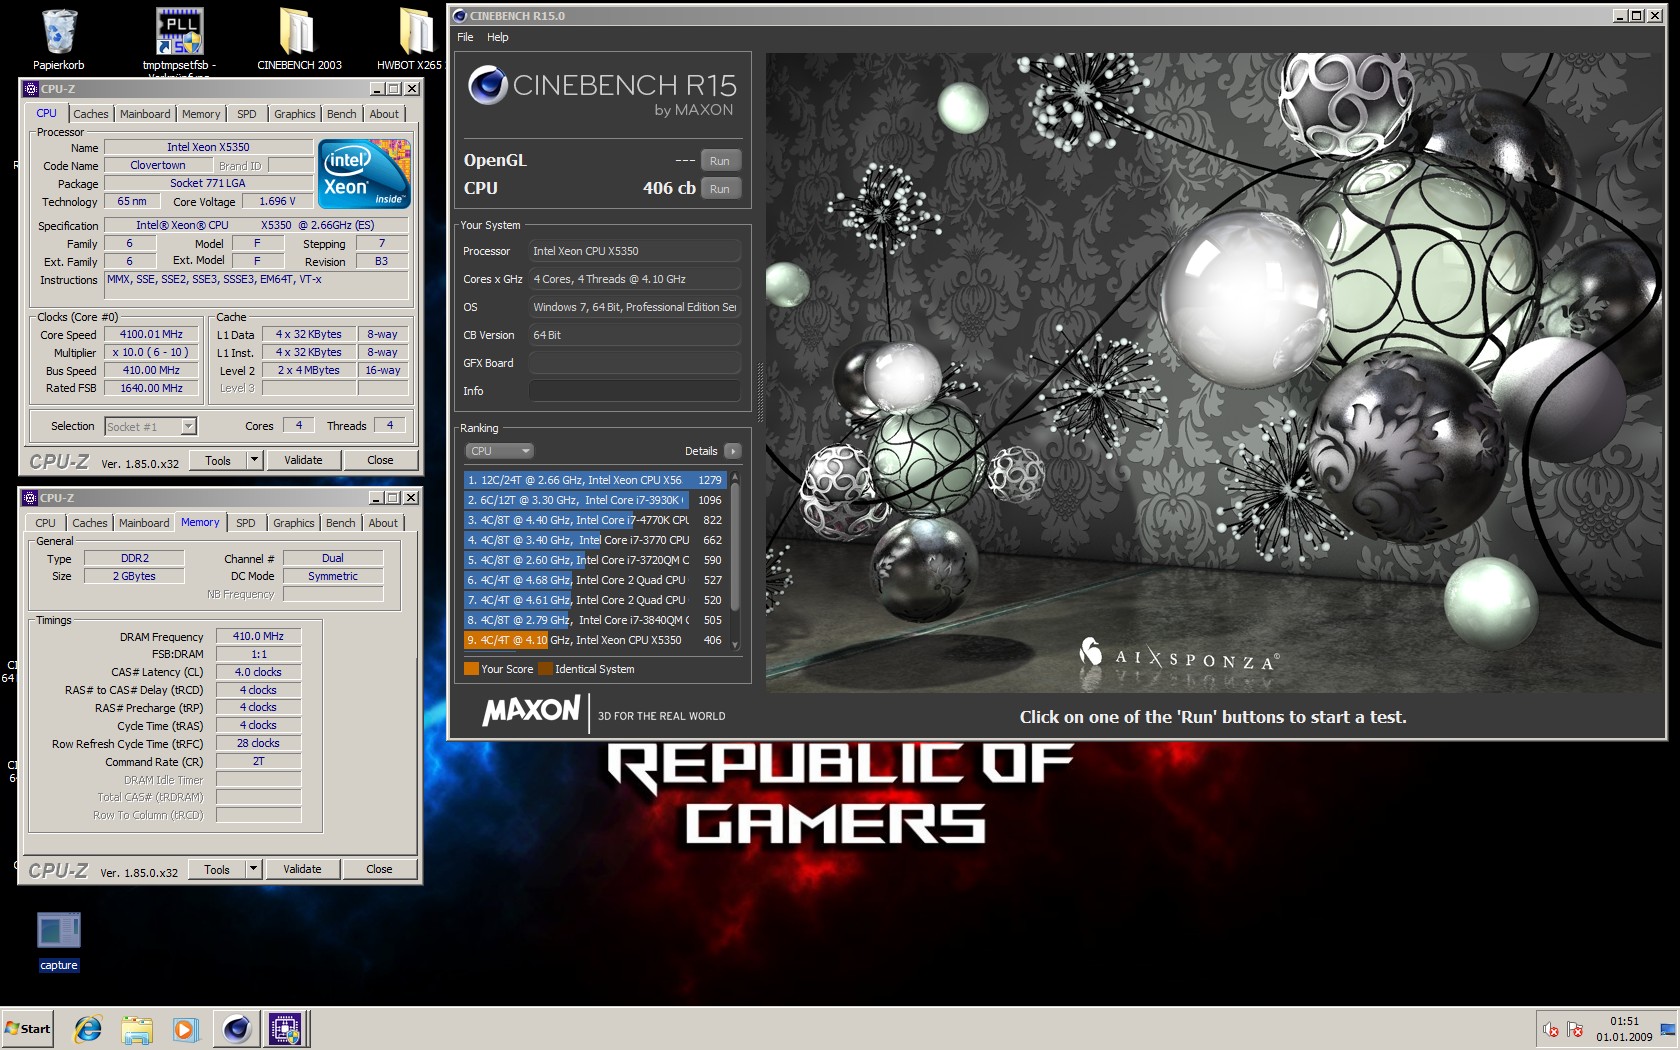Open Tools dropdown arrow in bottom CPU-Z
The width and height of the screenshot is (1680, 1050).
[253, 869]
